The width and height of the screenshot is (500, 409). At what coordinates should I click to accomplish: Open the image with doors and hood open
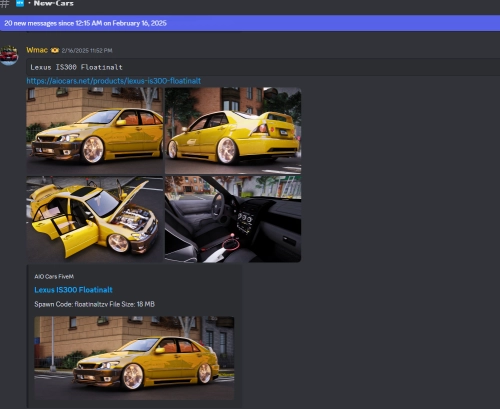tap(95, 219)
